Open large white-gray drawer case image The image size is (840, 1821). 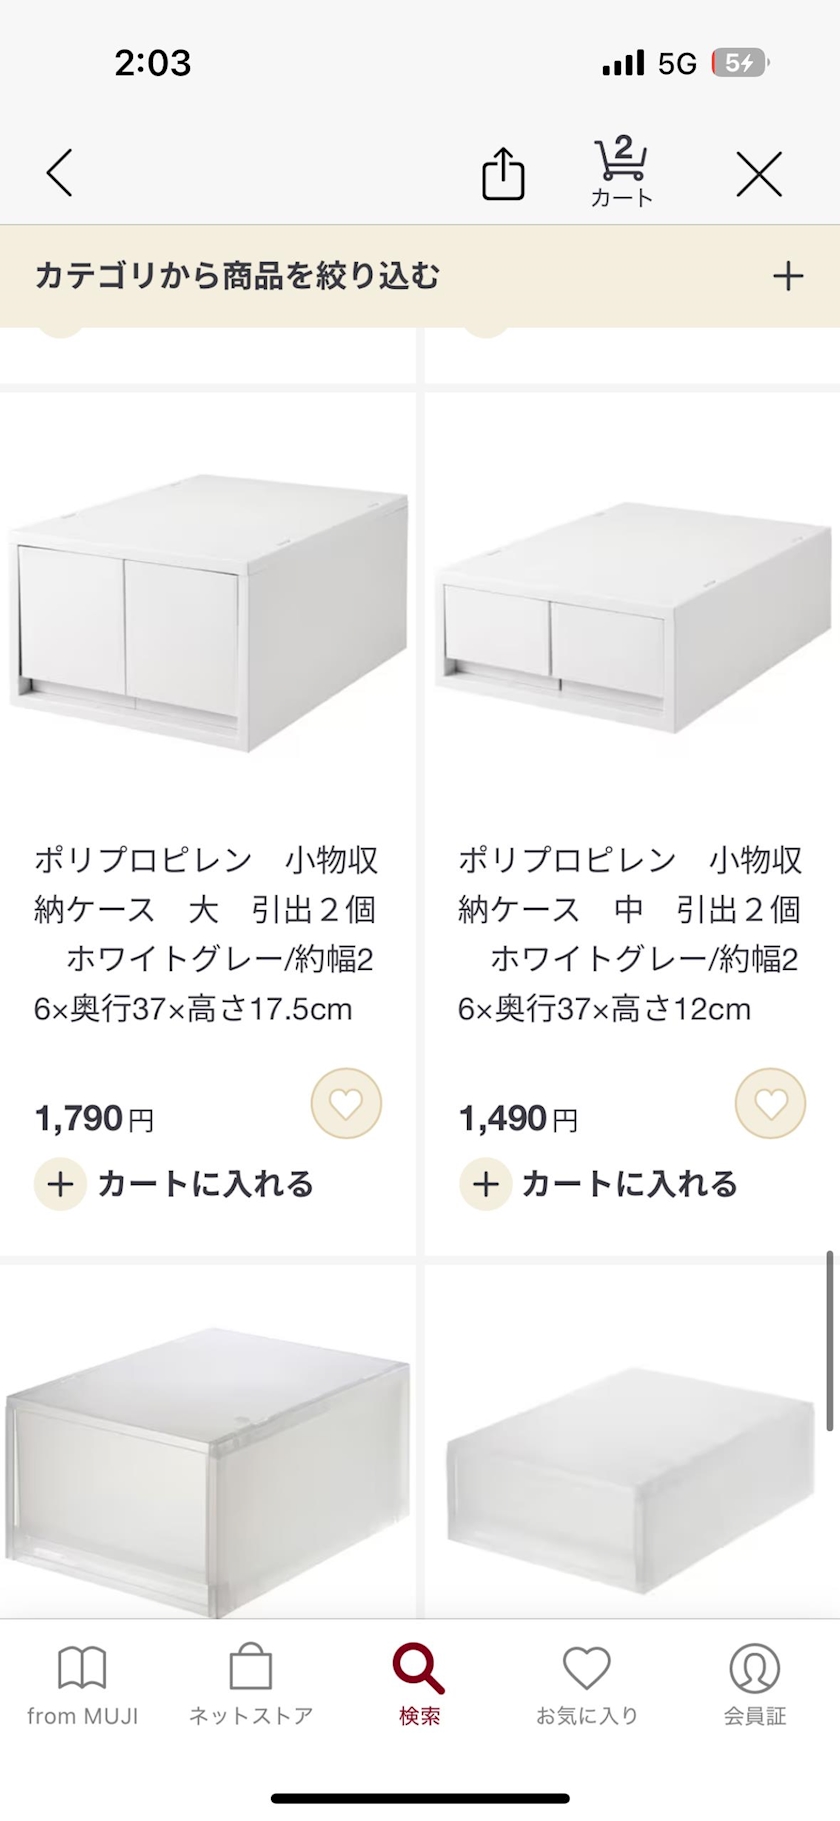pyautogui.click(x=208, y=612)
